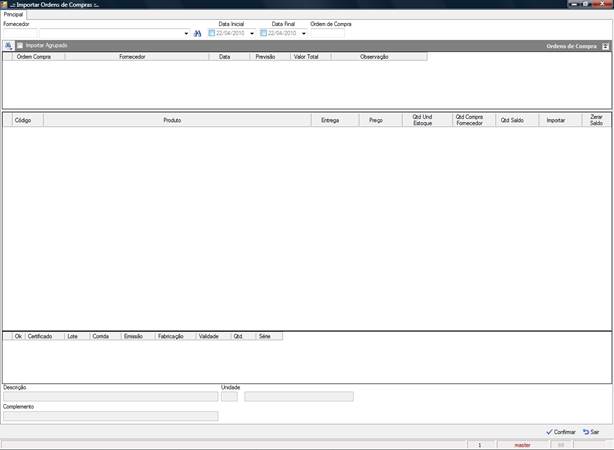
Task: Click the Zerar Saldo column header
Action: pyautogui.click(x=596, y=120)
